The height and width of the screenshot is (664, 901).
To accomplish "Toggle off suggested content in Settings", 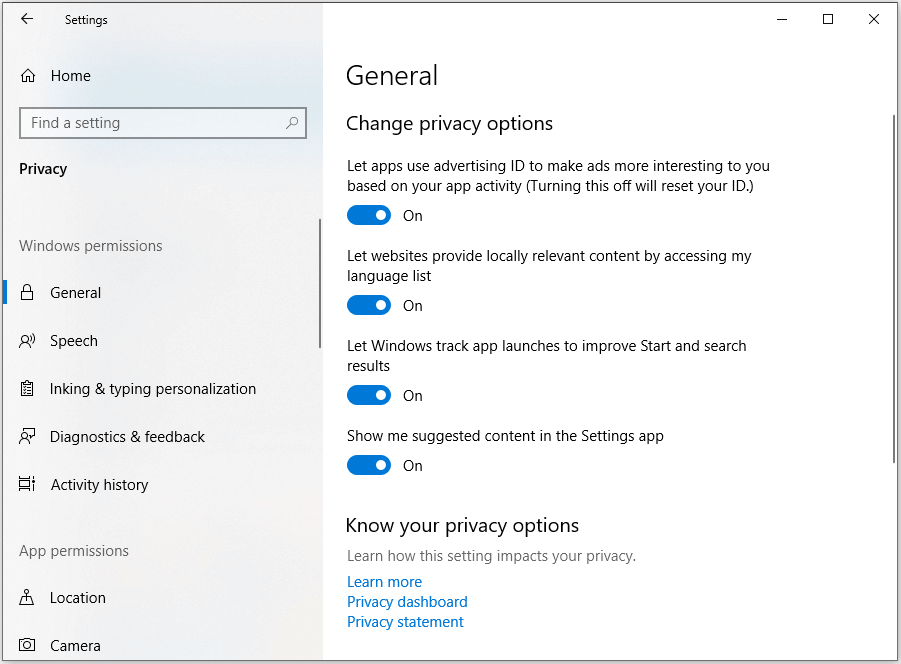I will point(369,465).
